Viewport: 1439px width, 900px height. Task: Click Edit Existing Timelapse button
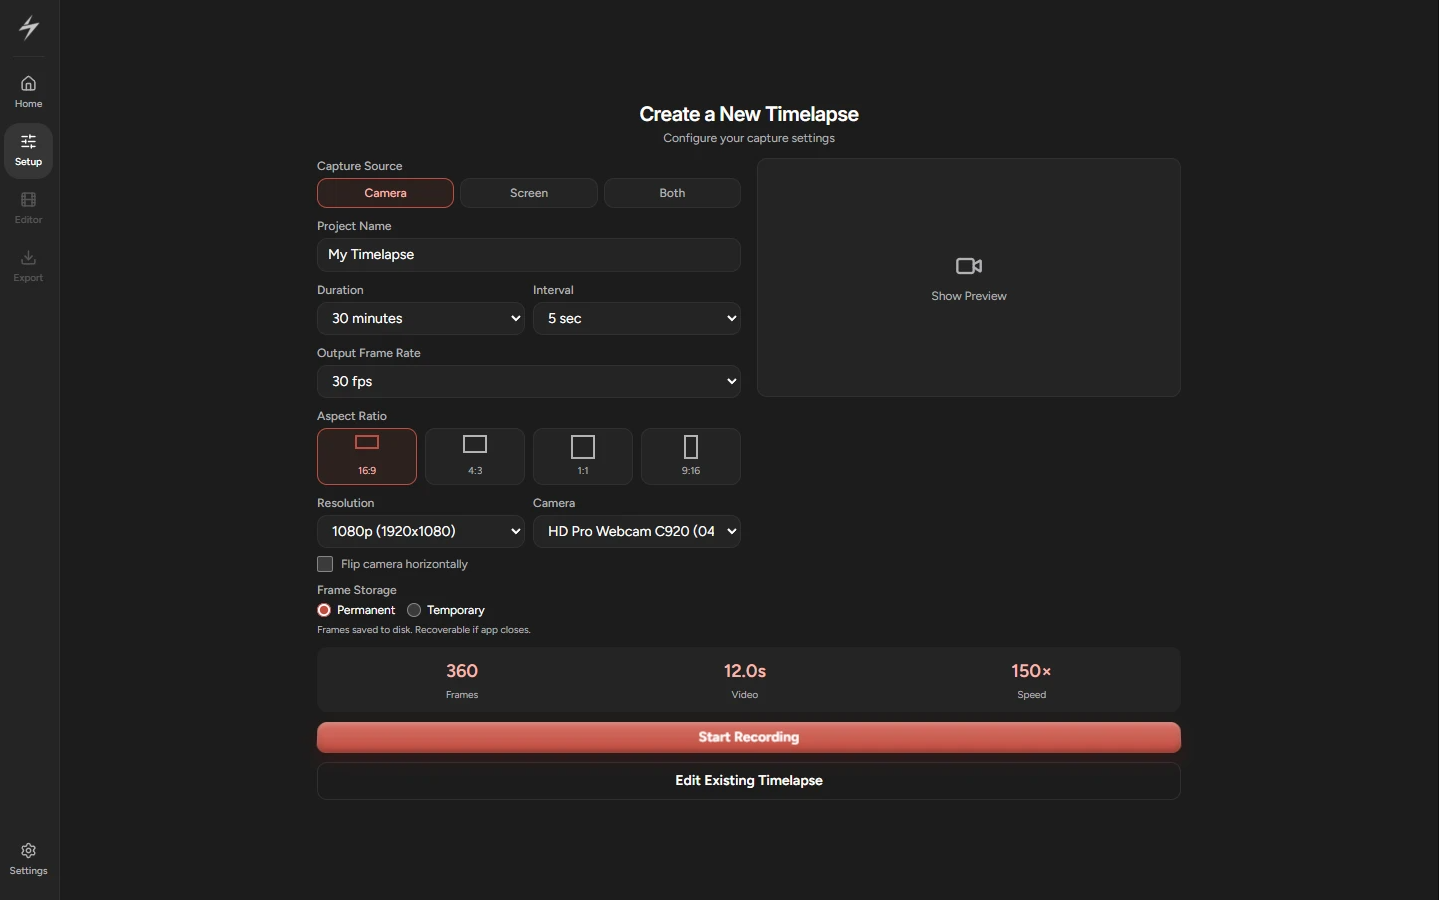point(749,781)
